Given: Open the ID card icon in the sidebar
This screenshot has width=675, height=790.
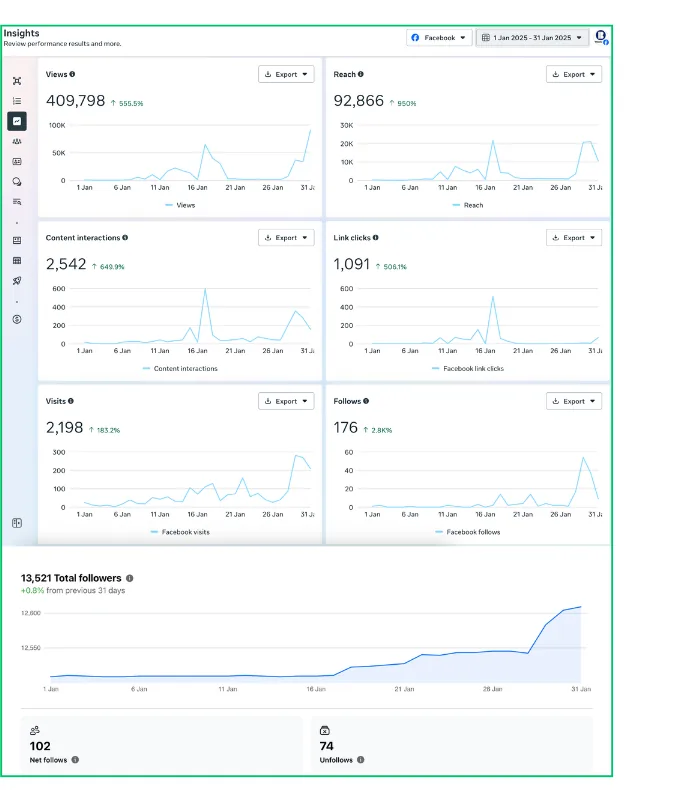Looking at the screenshot, I should click(17, 162).
